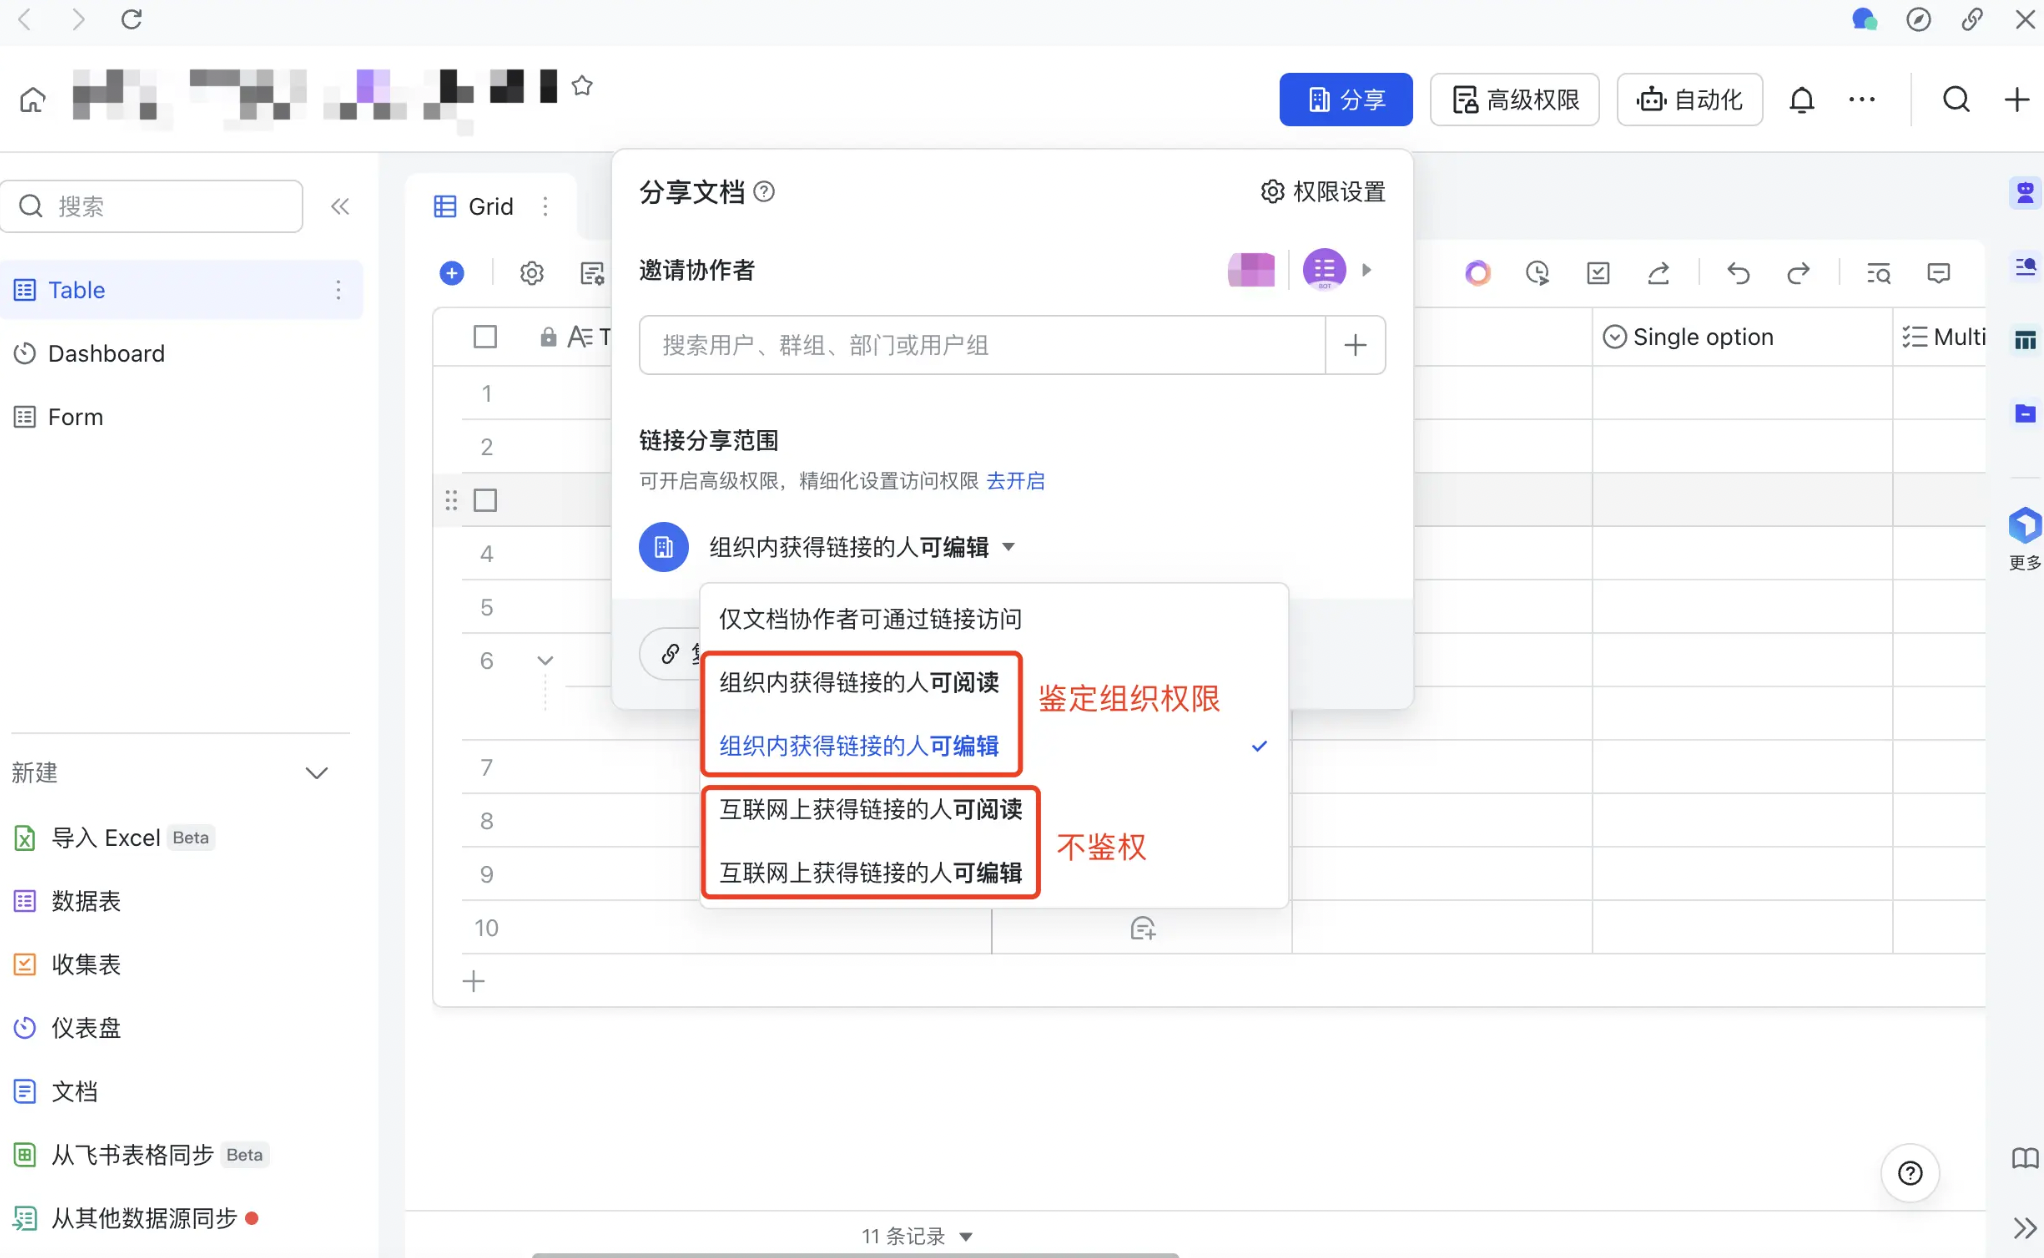Expand collaborator list arrow

(1367, 270)
